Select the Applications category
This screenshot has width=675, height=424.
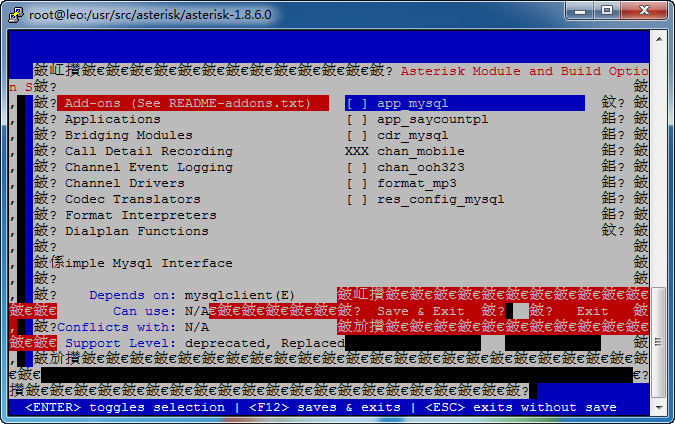point(113,119)
